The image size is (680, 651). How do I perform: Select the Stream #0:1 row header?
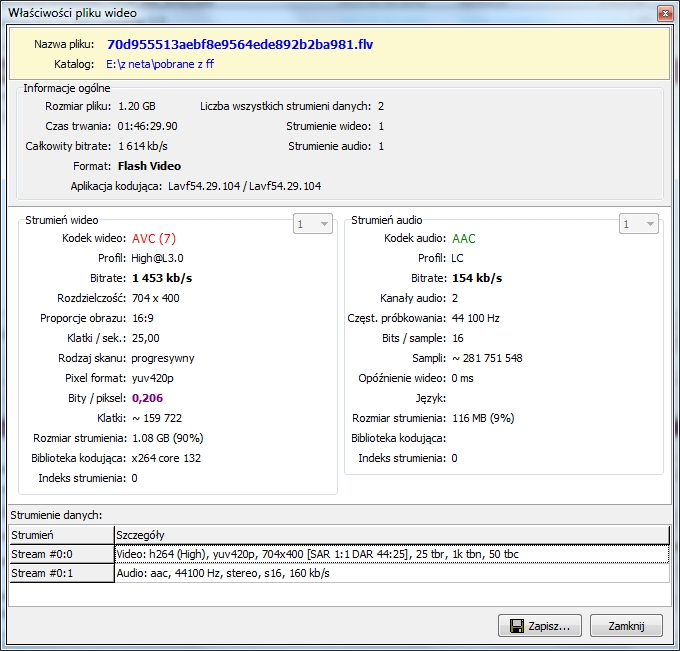pyautogui.click(x=62, y=573)
